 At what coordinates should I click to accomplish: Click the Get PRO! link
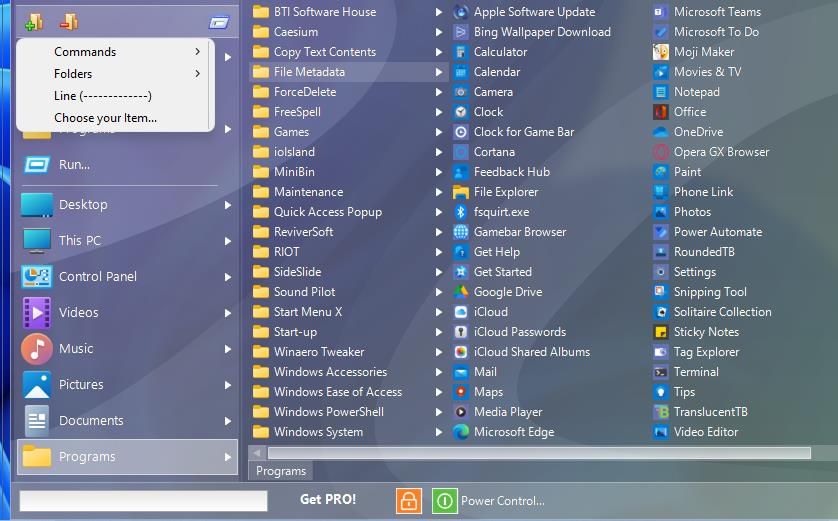328,499
